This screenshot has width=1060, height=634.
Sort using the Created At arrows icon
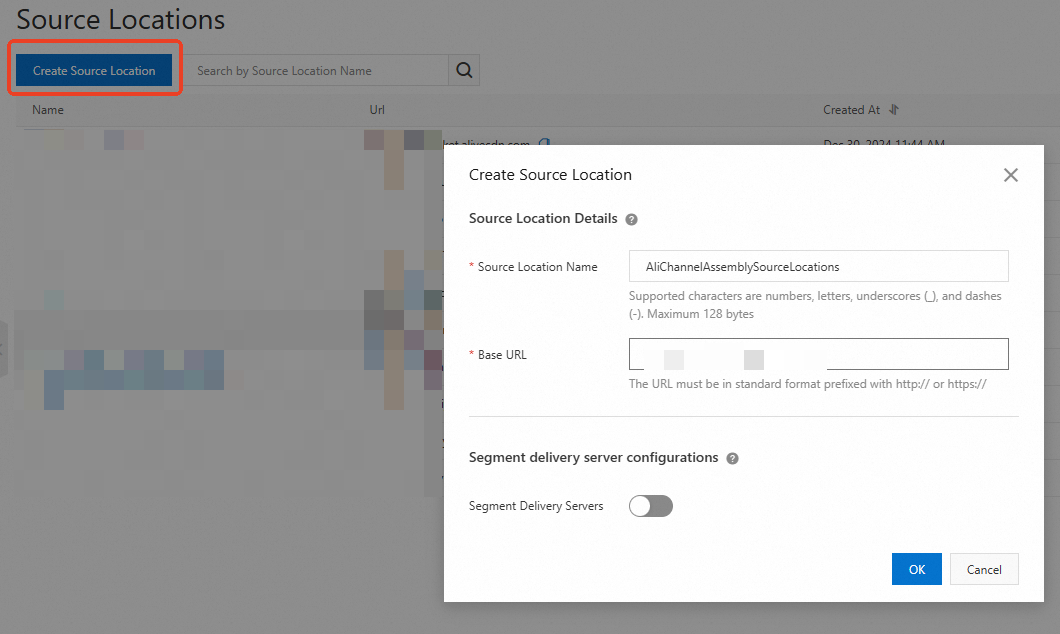tap(894, 110)
